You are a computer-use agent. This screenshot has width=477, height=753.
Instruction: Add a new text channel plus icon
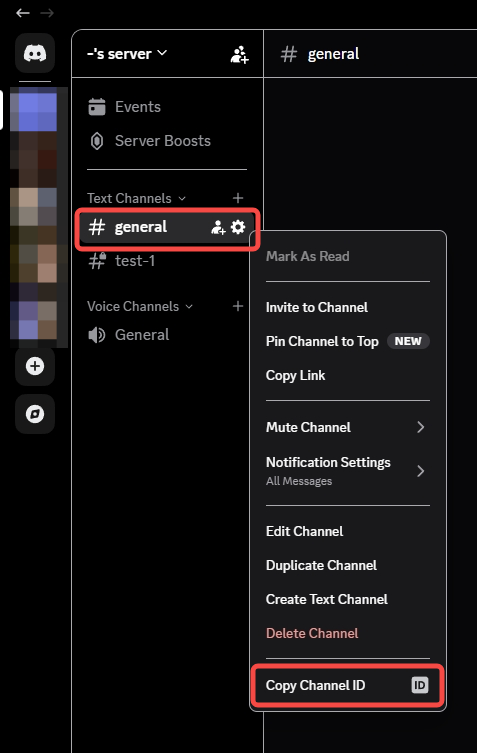[238, 198]
